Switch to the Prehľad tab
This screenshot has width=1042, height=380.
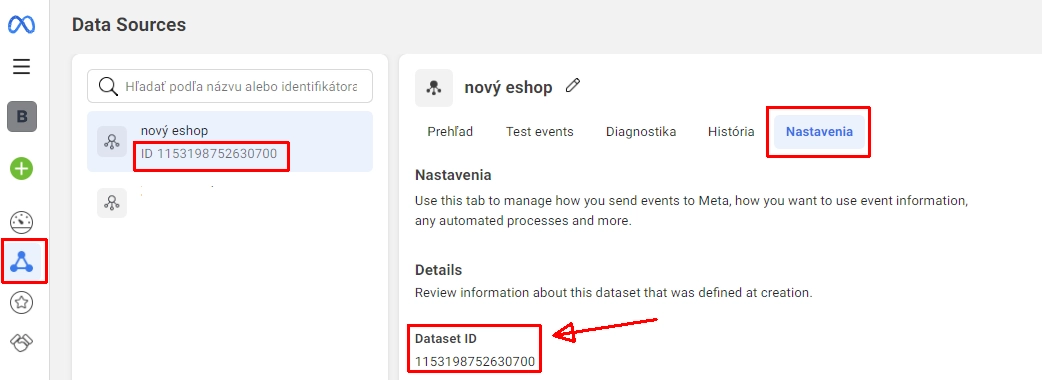pos(450,132)
